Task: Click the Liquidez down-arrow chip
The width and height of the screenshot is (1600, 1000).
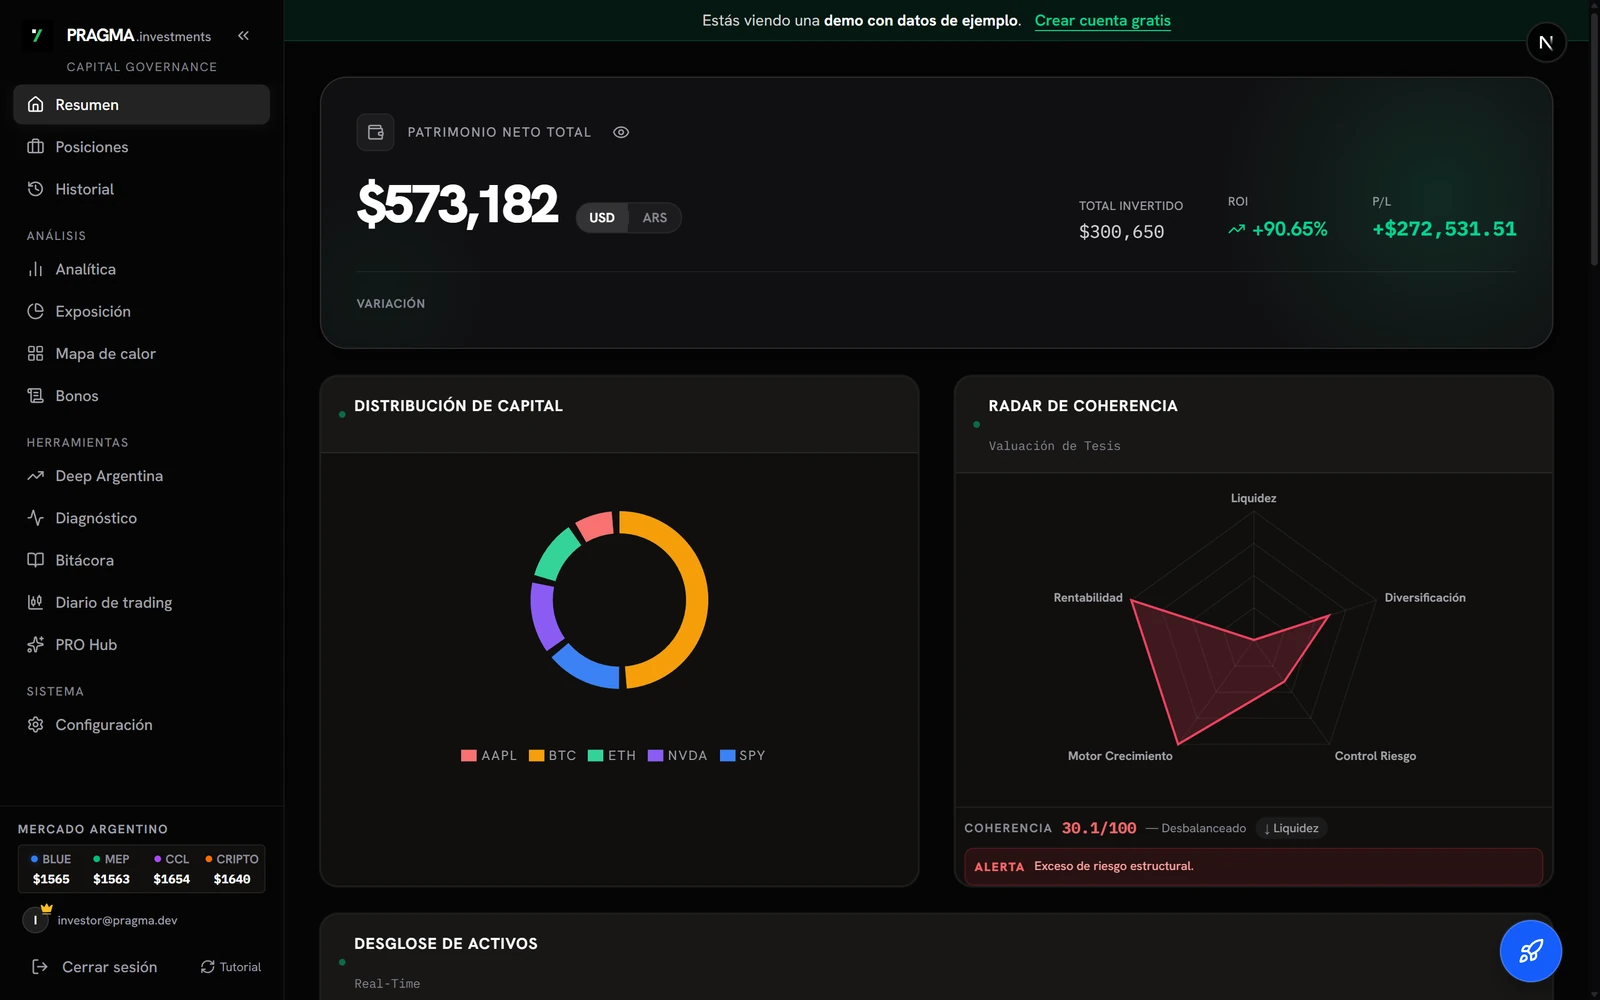Action: click(x=1291, y=828)
